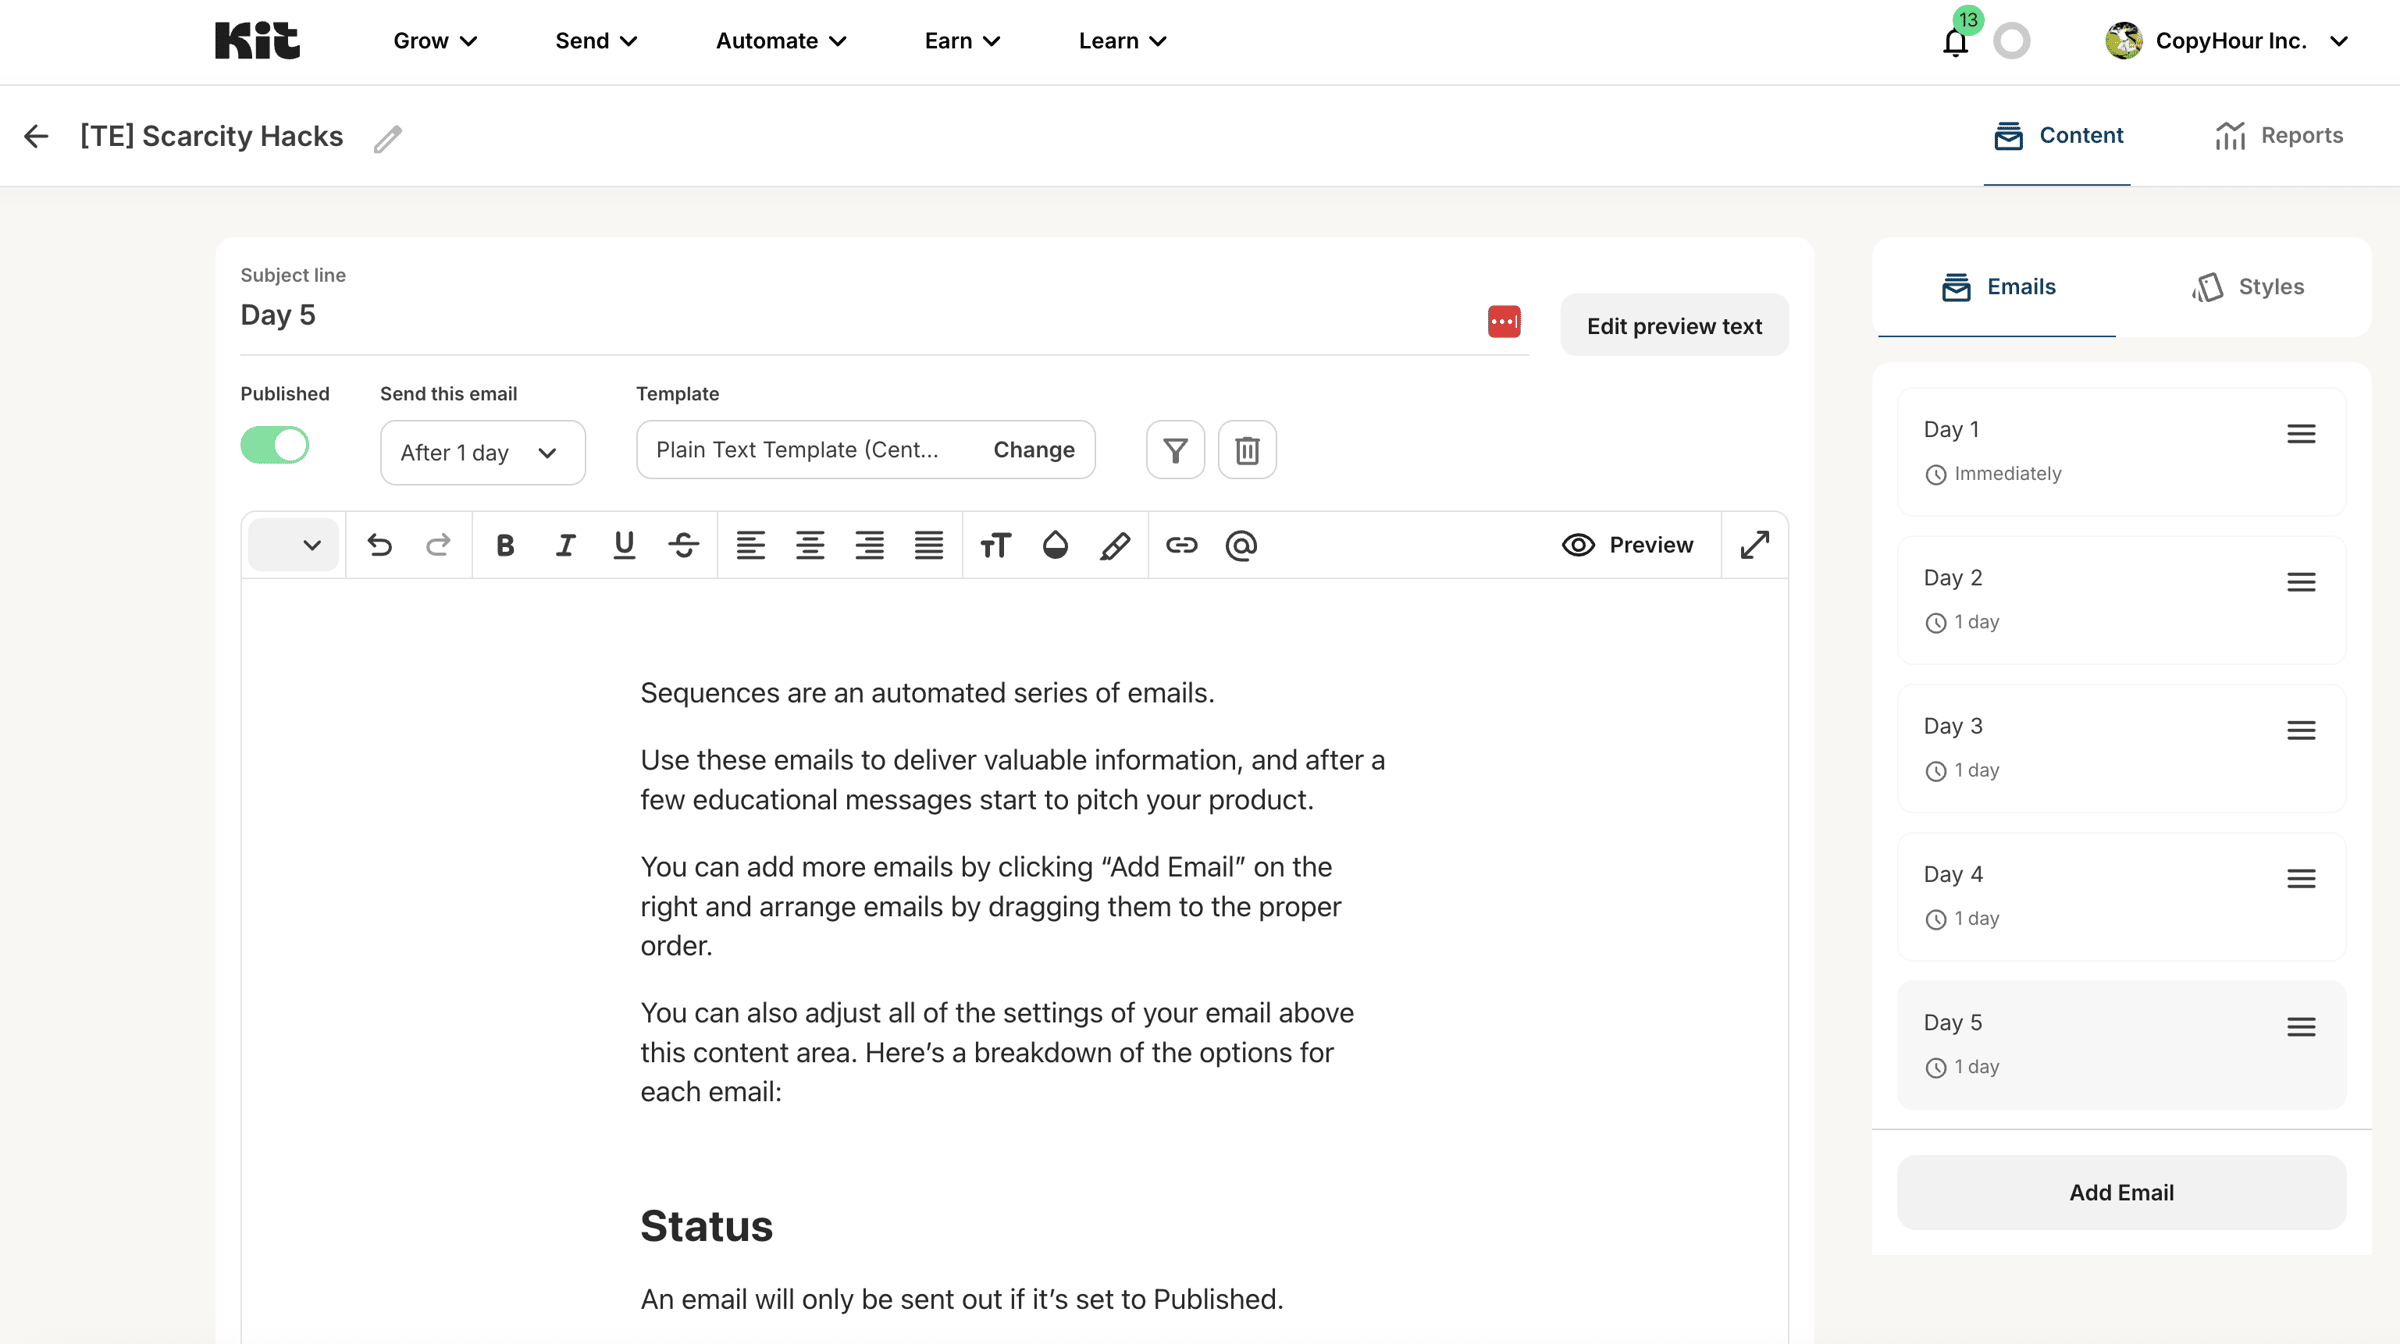This screenshot has height=1344, width=2400.
Task: Switch to the Reports tab
Action: [2279, 136]
